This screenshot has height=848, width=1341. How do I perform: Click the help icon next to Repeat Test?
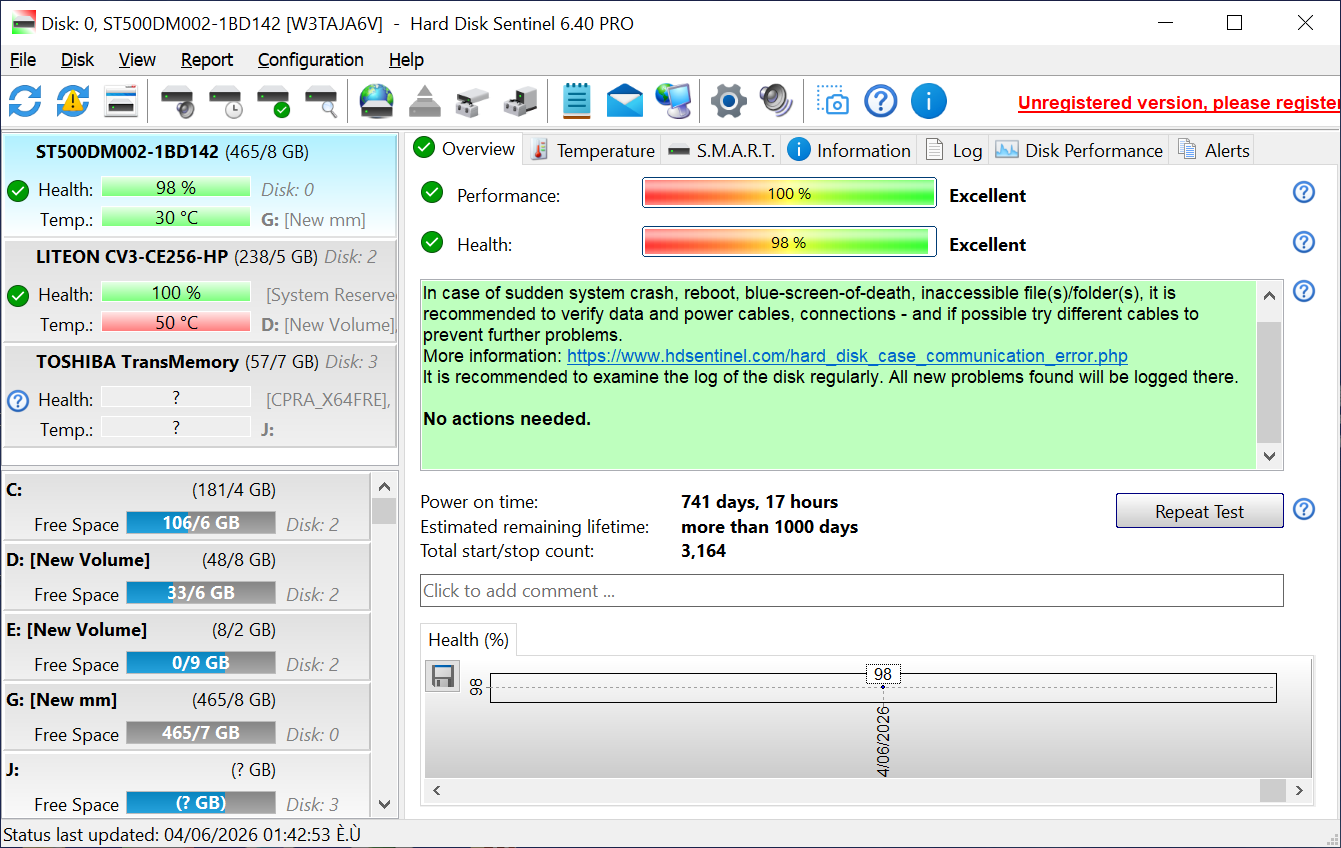click(x=1304, y=509)
